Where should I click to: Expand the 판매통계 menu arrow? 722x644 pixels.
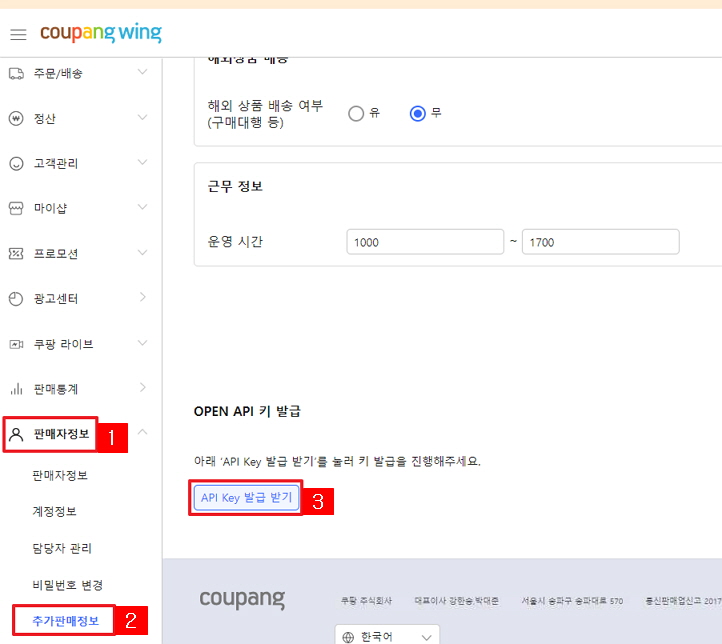pos(142,388)
